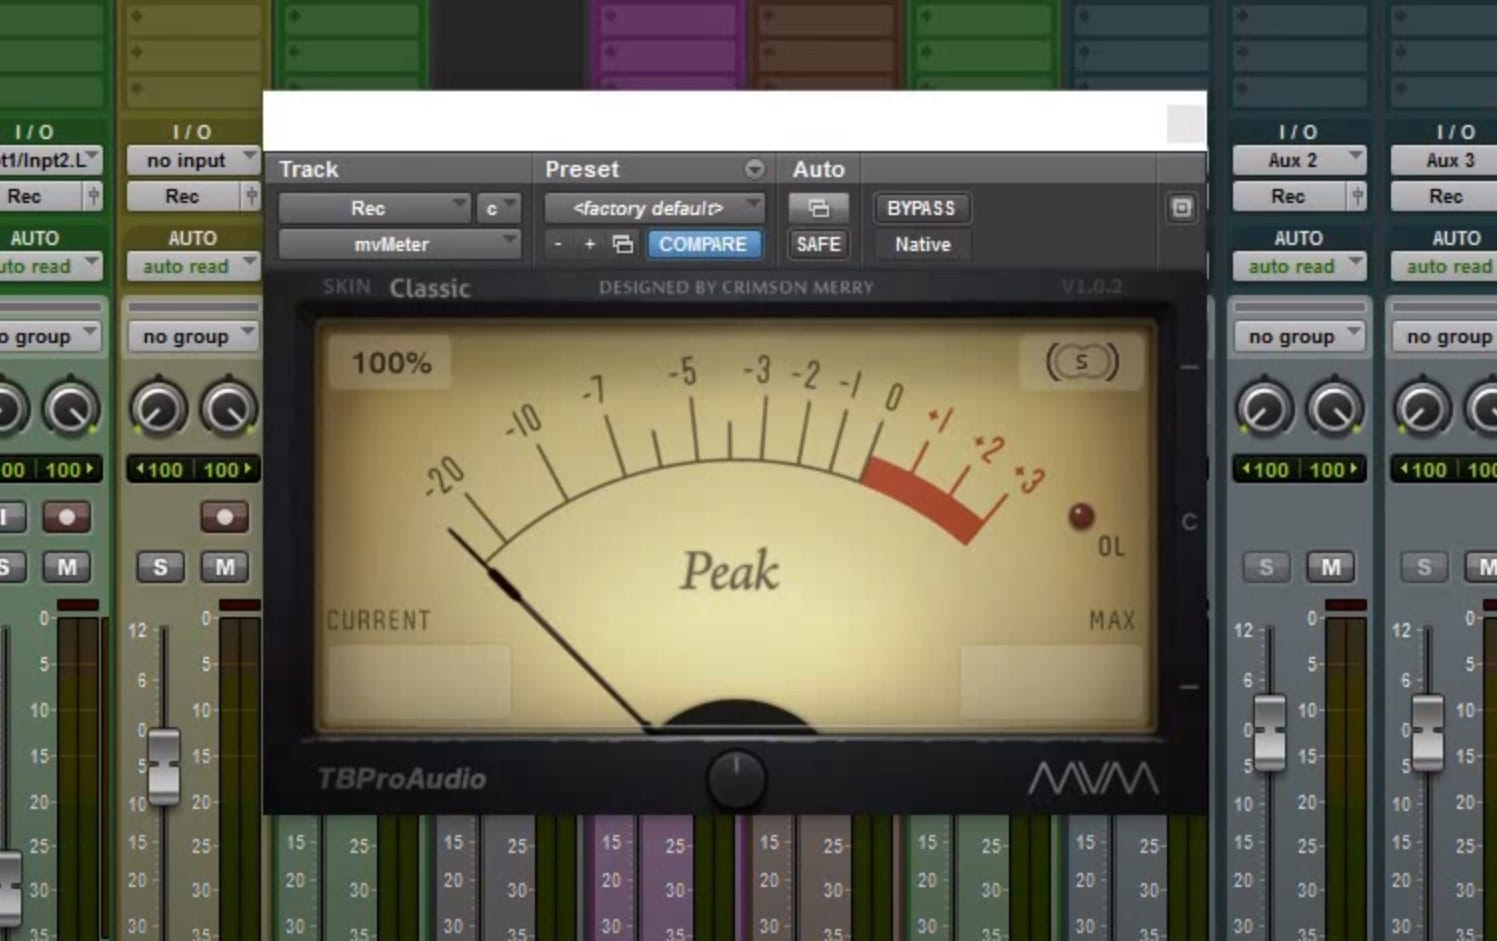Screen dimensions: 1497x941
Task: Open 'no group' selector on Aux 3 channel
Action: pos(1444,337)
